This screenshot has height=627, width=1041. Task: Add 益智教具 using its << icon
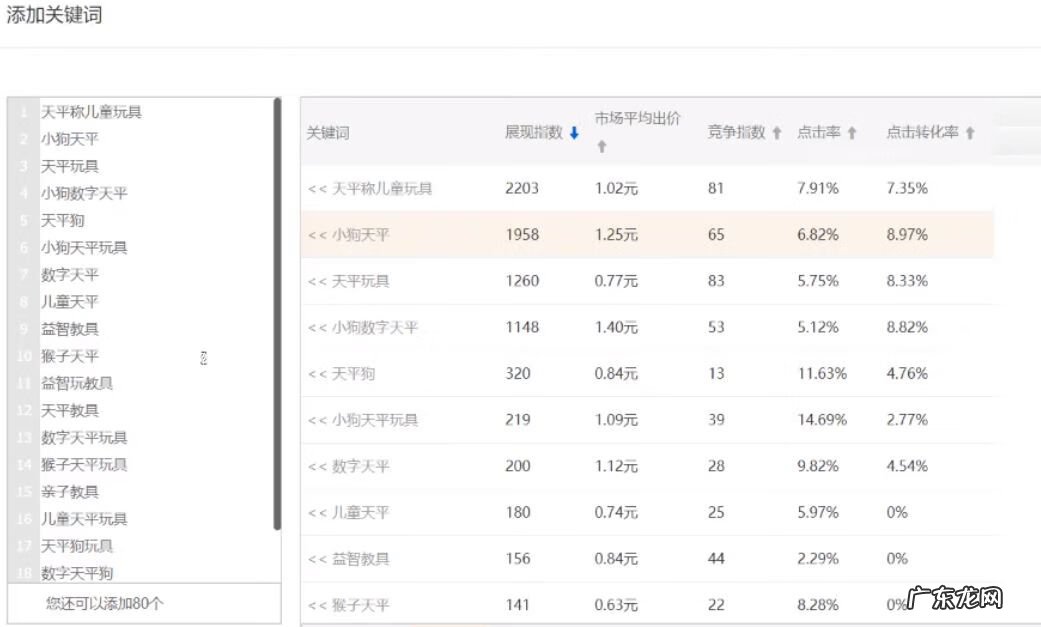click(317, 558)
